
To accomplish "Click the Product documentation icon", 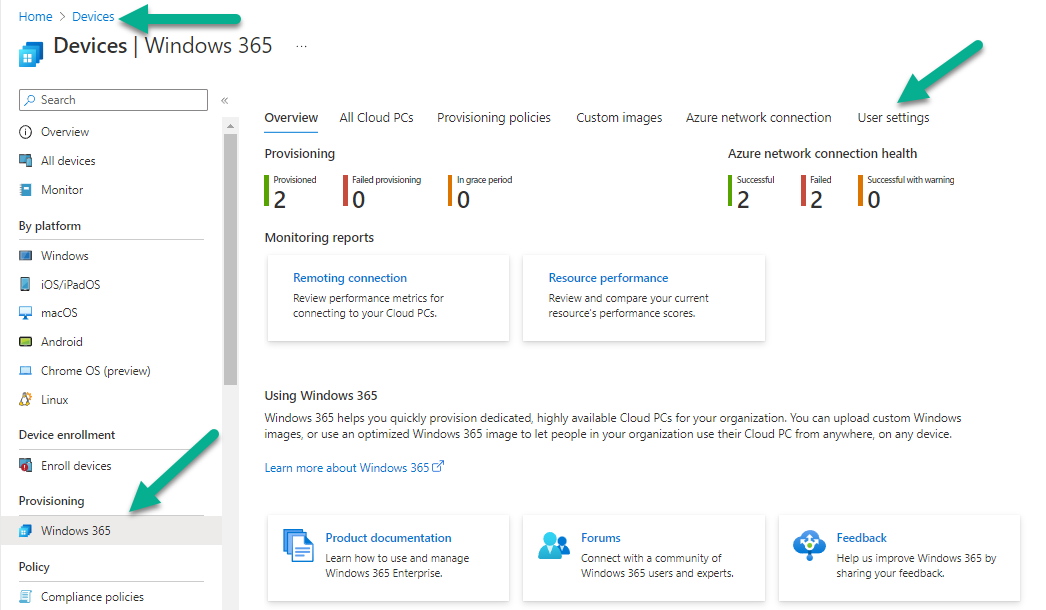I will (298, 545).
